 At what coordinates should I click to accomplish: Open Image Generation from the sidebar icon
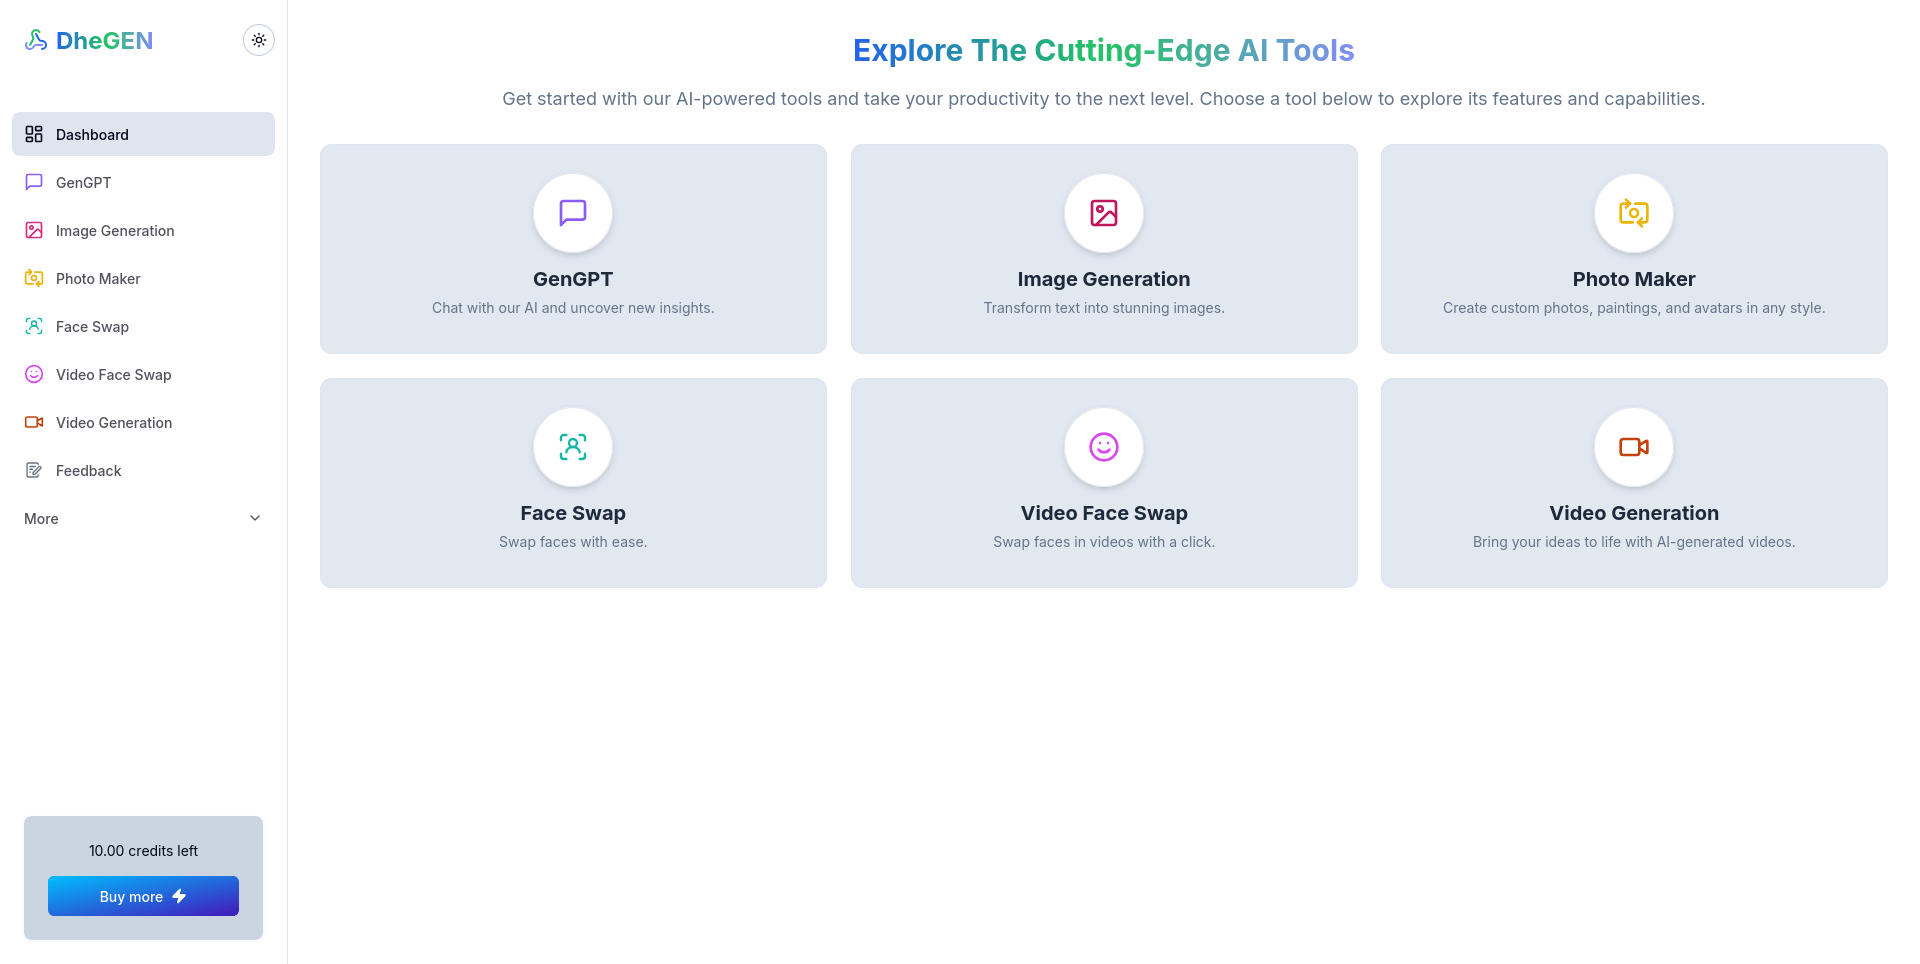[33, 230]
